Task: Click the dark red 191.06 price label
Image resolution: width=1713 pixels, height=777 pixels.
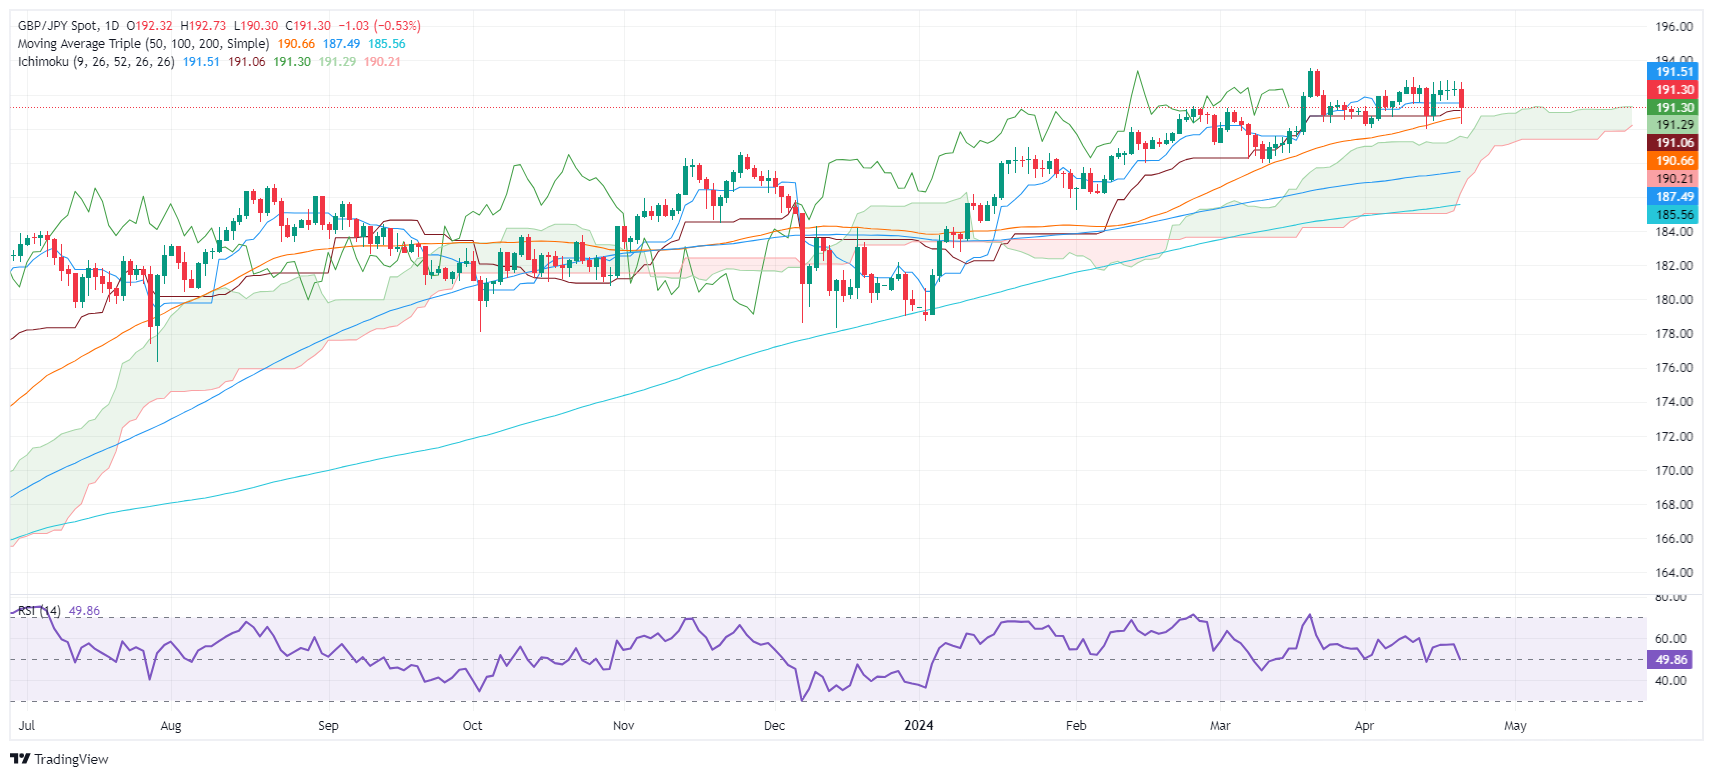Action: coord(1672,143)
